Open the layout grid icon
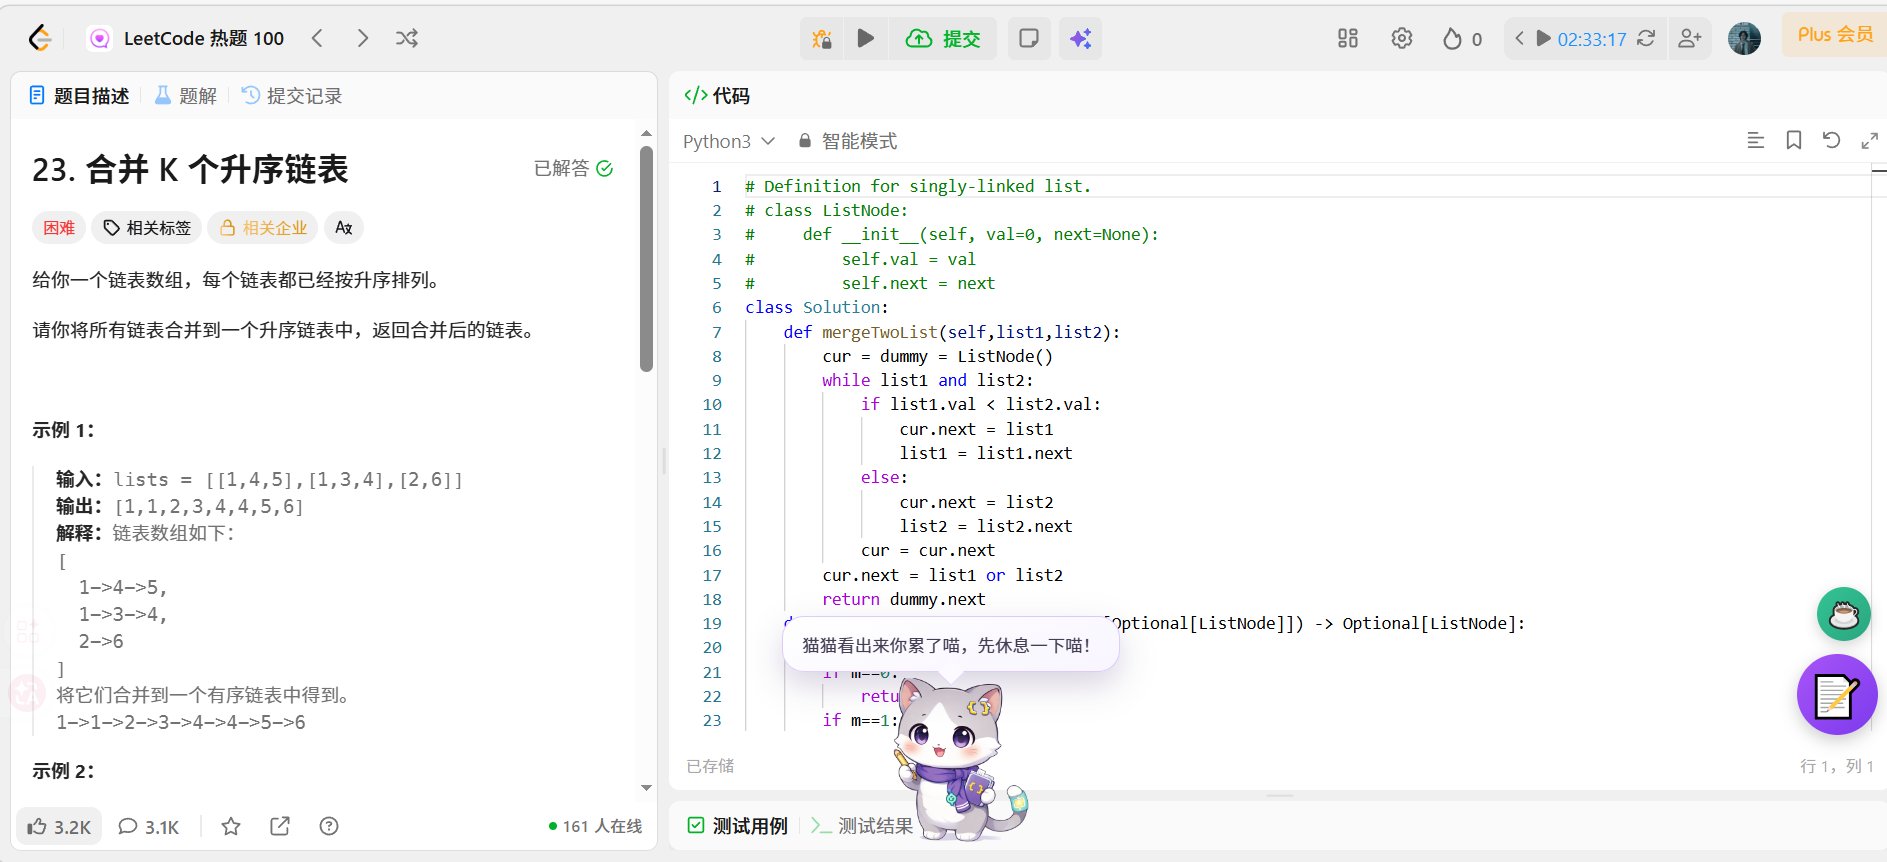The height and width of the screenshot is (862, 1887). [x=1348, y=38]
